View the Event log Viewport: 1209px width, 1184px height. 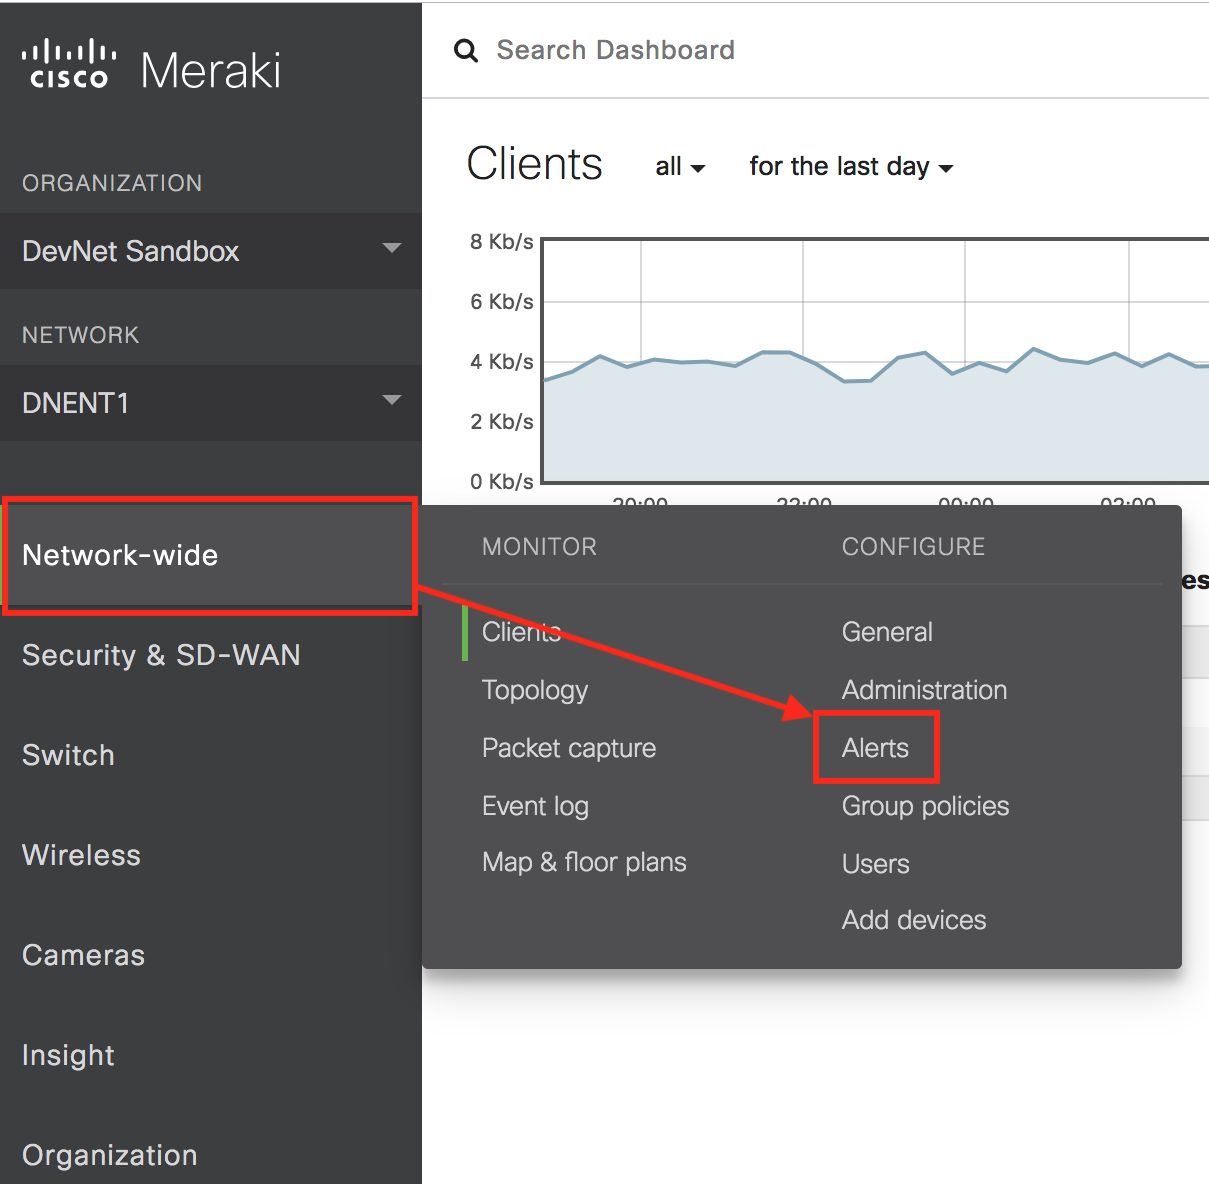(535, 806)
